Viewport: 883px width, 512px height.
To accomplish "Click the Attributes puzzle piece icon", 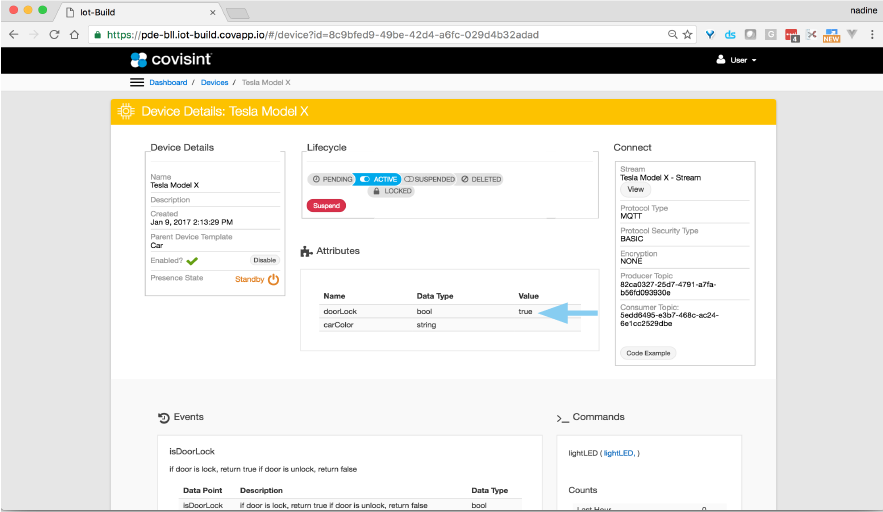I will (306, 251).
